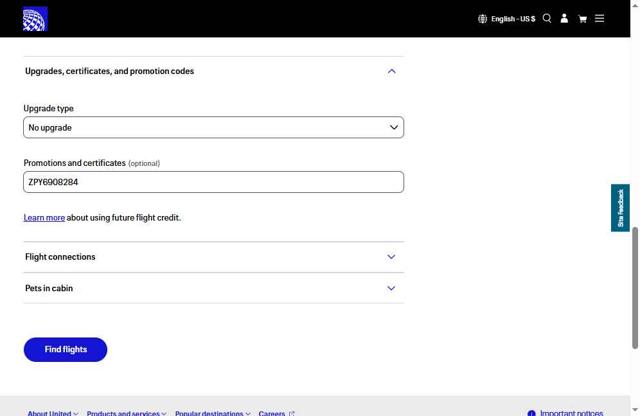640x416 pixels.
Task: Click the United Airlines globe logo
Action: [35, 19]
